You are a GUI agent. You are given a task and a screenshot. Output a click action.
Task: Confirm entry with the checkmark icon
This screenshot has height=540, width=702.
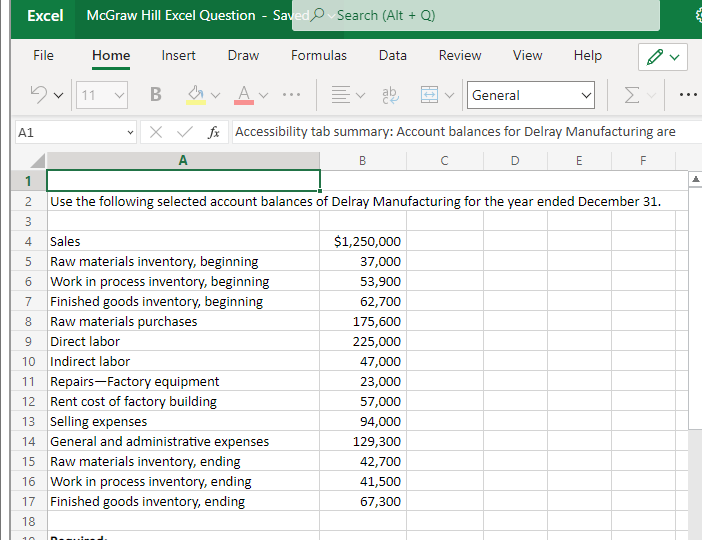[184, 132]
